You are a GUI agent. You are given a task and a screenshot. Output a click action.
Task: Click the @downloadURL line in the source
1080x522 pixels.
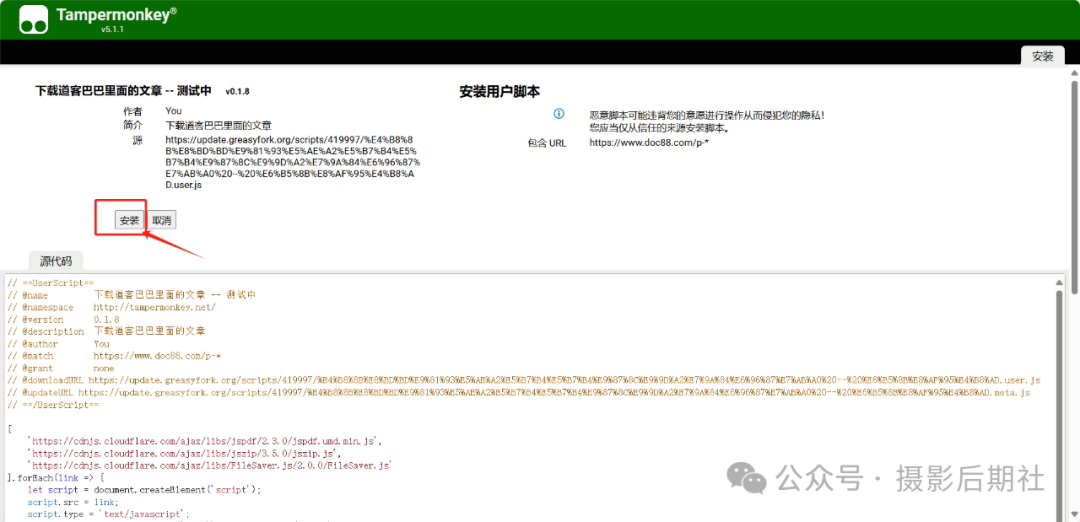[x=523, y=380]
